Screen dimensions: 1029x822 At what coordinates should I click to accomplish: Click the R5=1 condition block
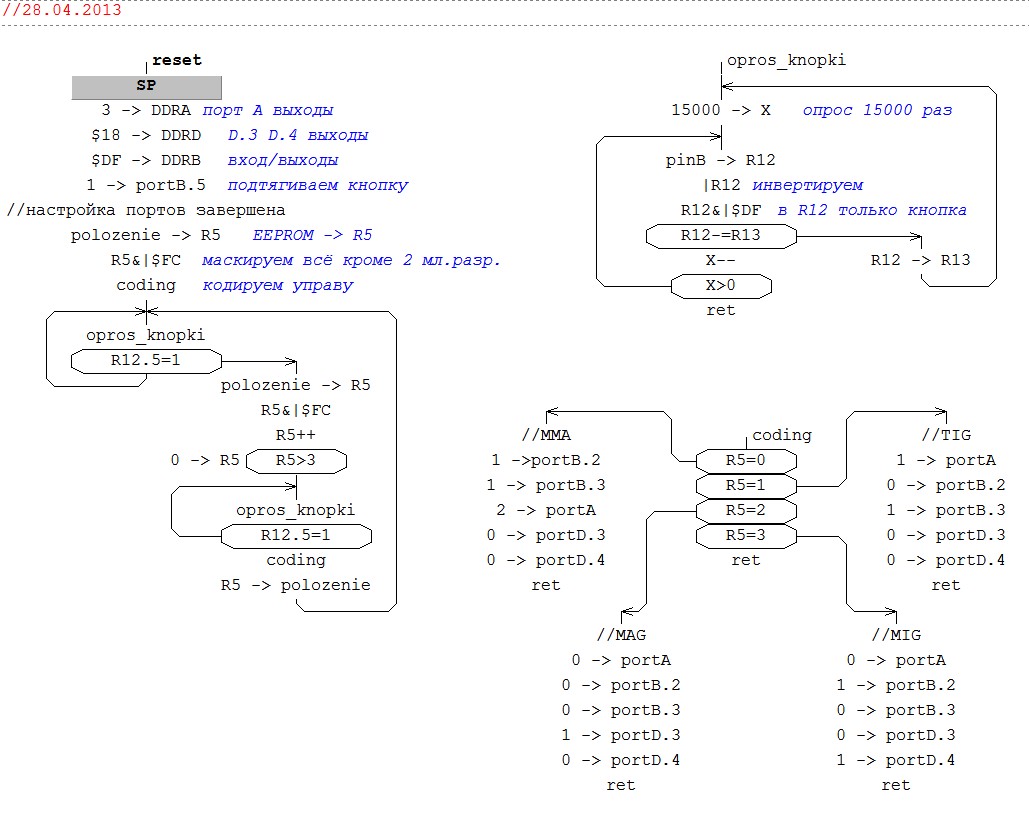tap(746, 486)
